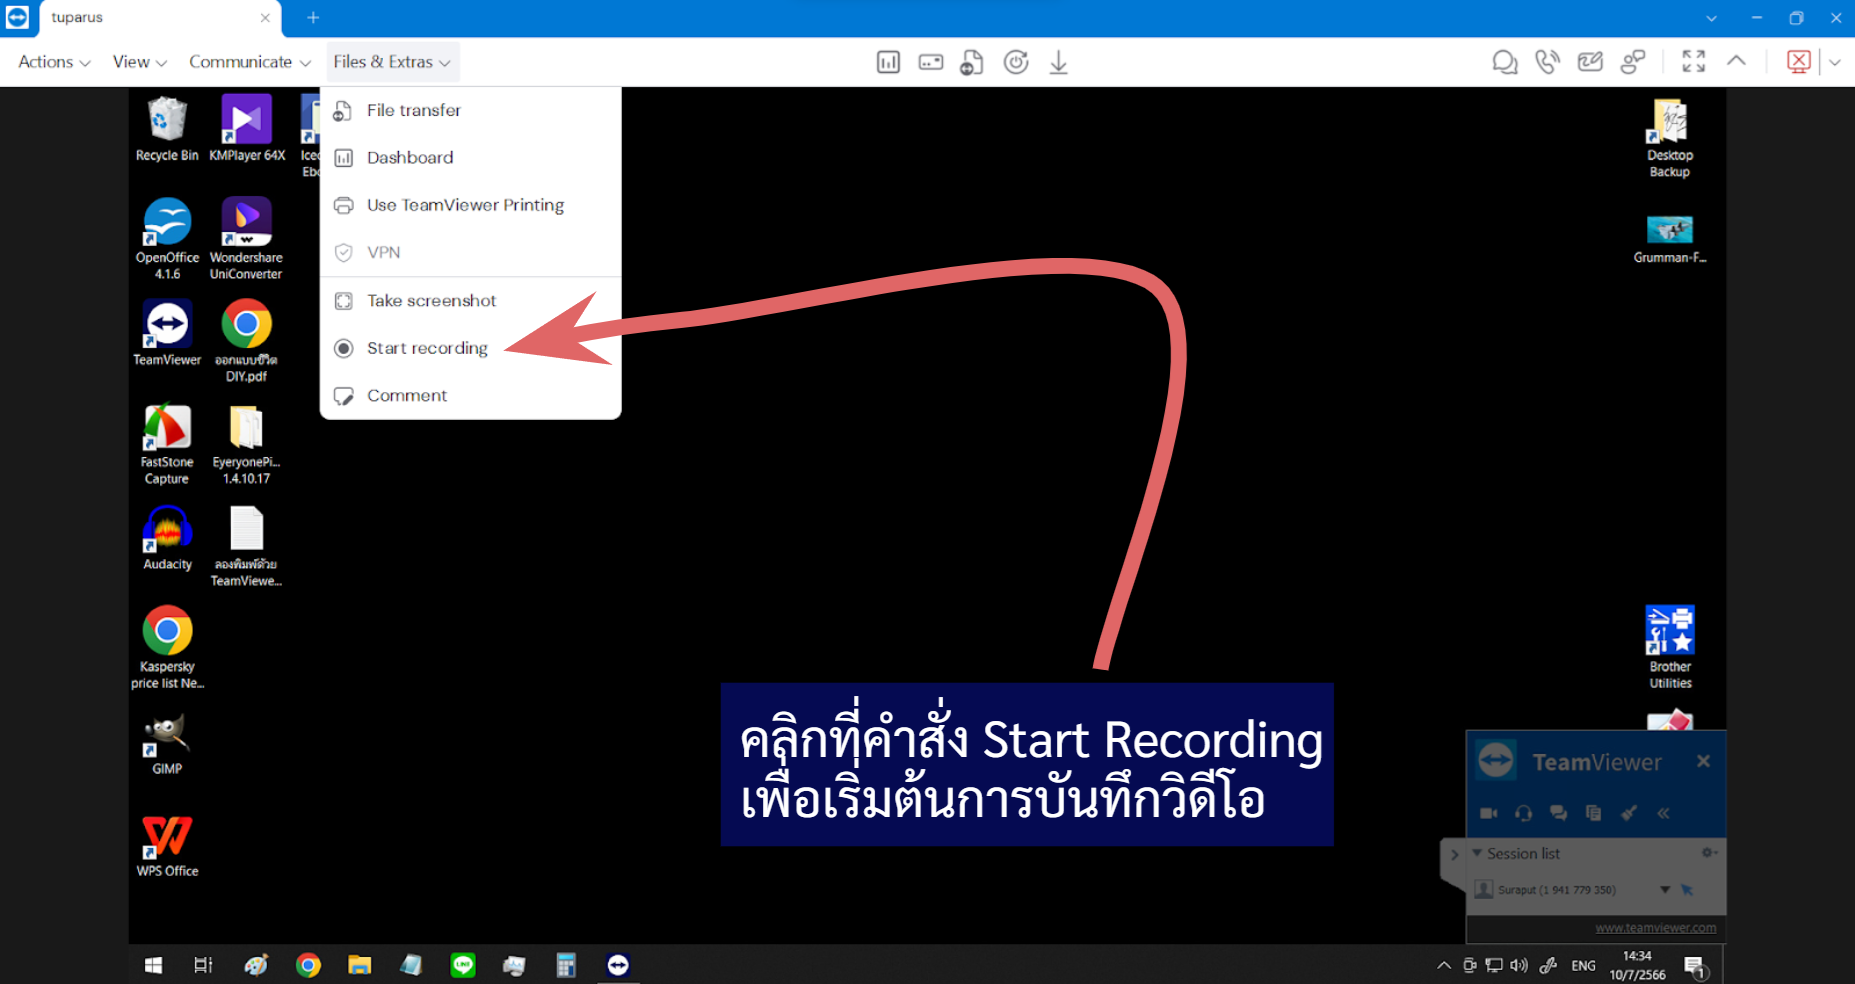The height and width of the screenshot is (984, 1855).
Task: Click the file transfer toolbar icon
Action: click(971, 63)
